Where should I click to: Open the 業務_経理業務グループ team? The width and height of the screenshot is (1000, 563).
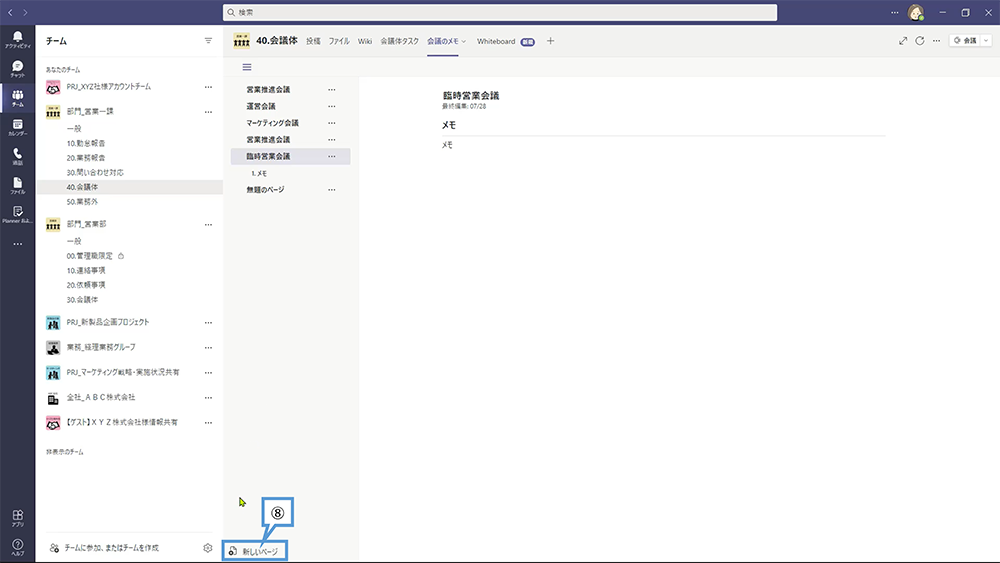tap(101, 347)
